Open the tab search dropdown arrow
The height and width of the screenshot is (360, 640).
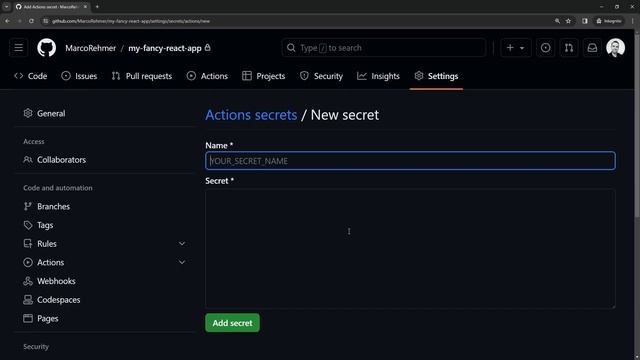[7, 7]
